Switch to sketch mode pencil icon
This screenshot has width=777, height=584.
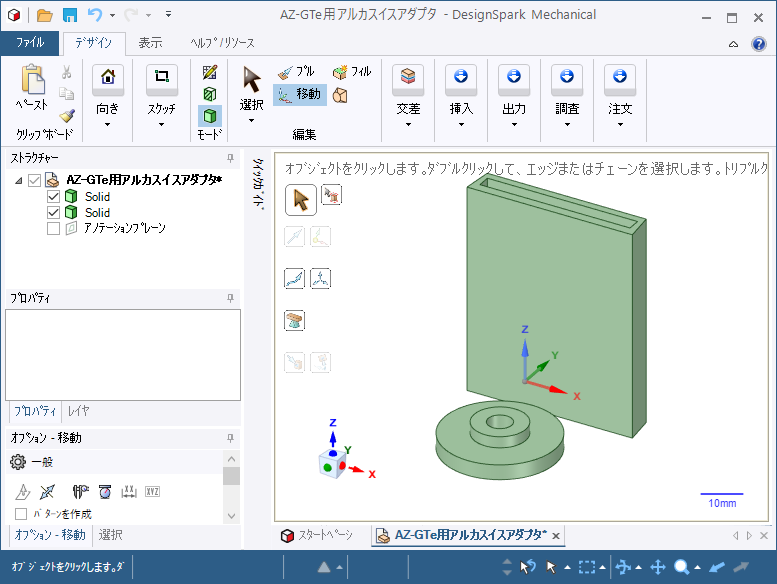210,72
